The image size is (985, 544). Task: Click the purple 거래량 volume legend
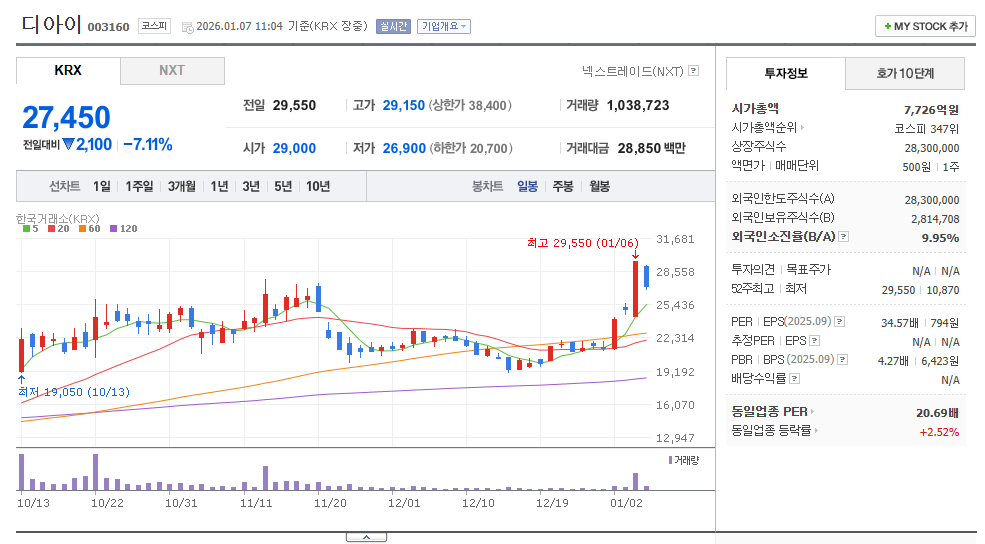[683, 460]
